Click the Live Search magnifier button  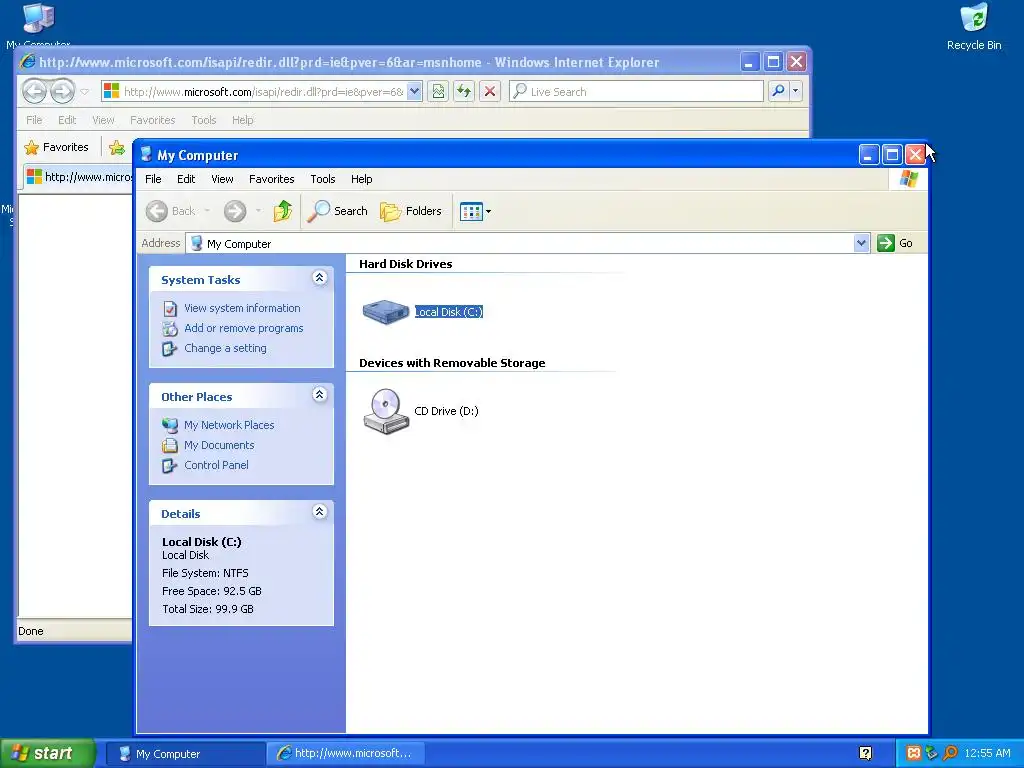pyautogui.click(x=778, y=91)
